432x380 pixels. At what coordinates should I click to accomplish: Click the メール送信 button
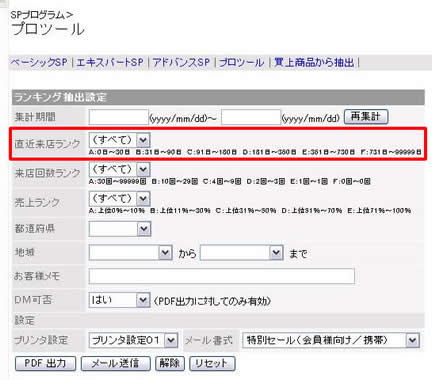point(116,363)
